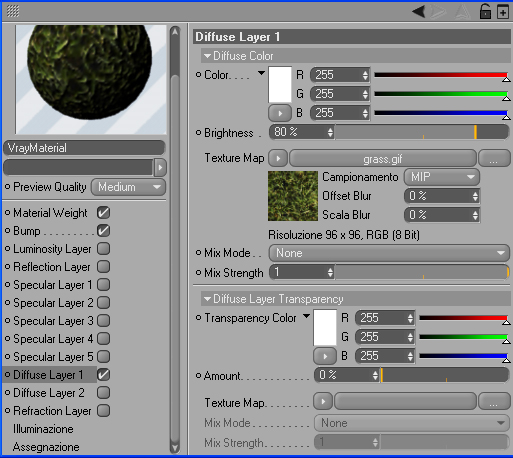Select Specular Layer 2 in channel list

click(53, 303)
